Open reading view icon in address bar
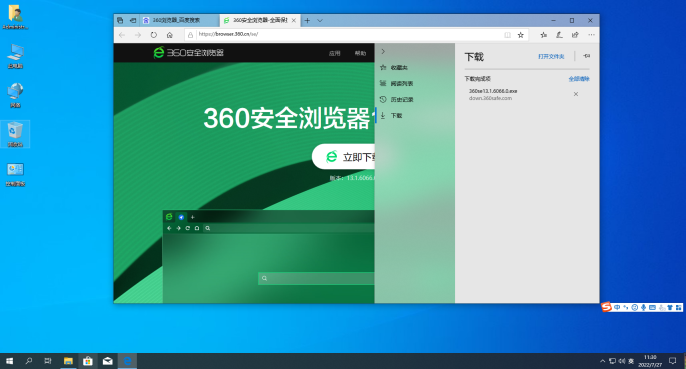The height and width of the screenshot is (369, 686). pyautogui.click(x=508, y=35)
